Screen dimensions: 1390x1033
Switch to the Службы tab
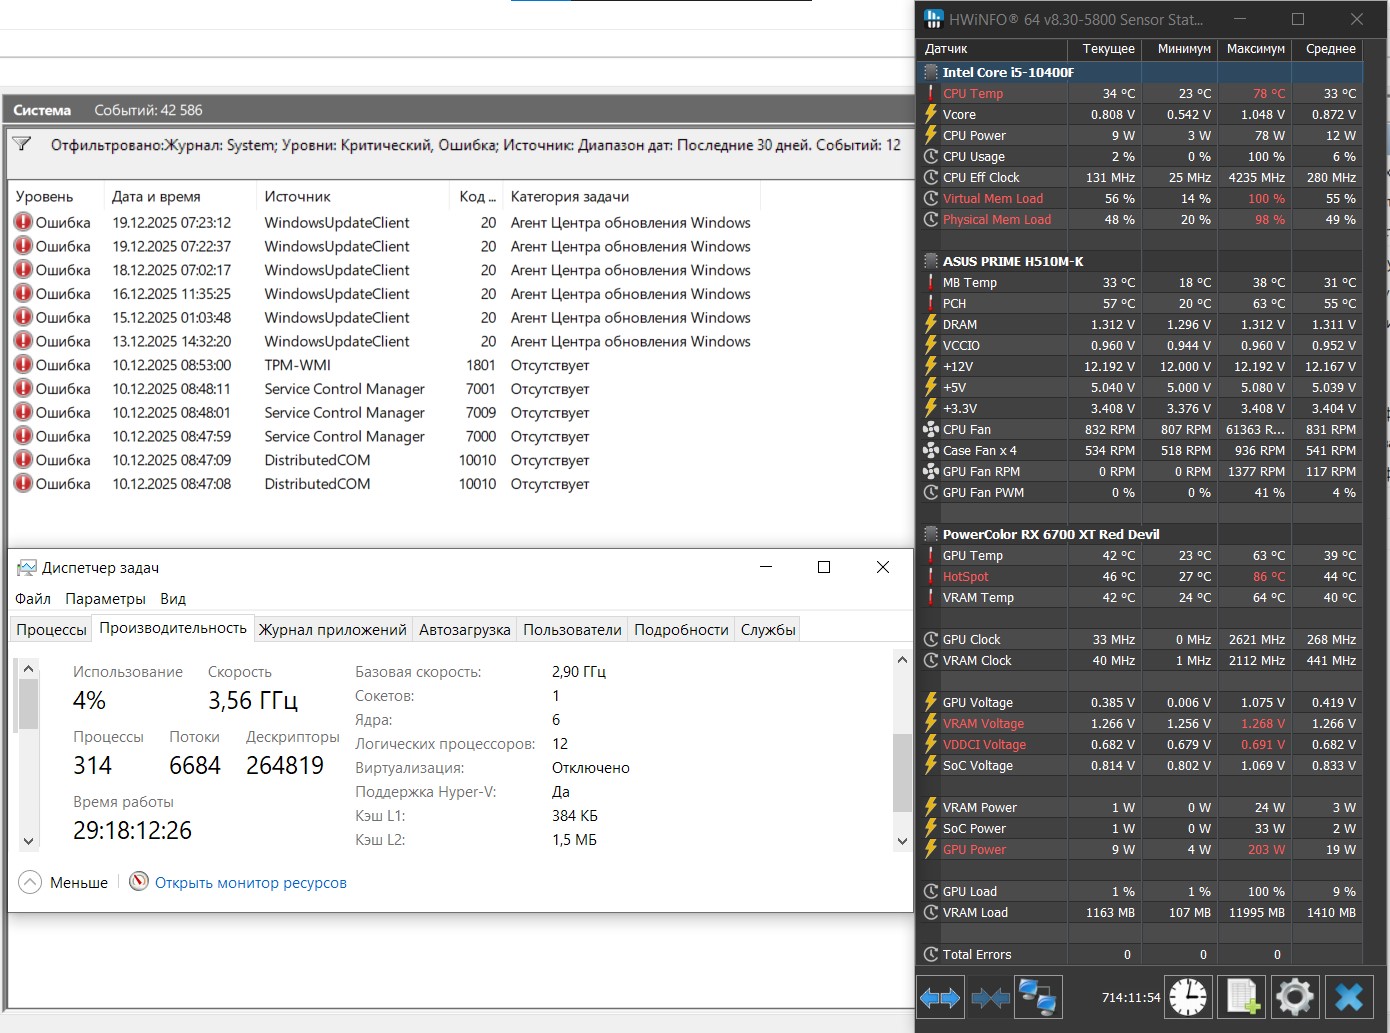tap(768, 630)
